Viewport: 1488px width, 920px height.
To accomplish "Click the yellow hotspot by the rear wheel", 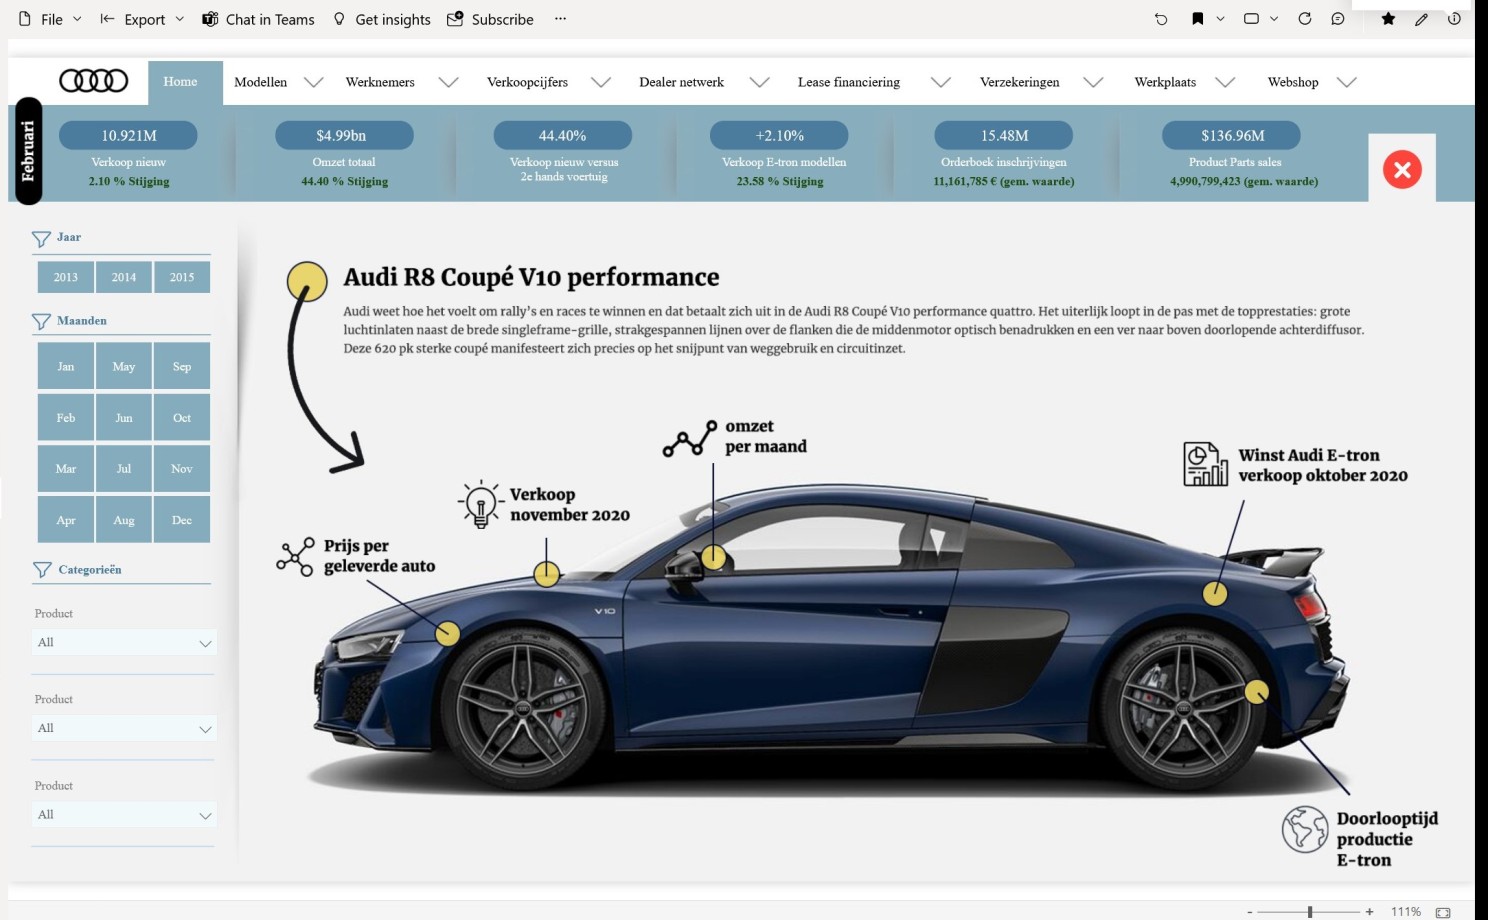I will coord(1257,691).
